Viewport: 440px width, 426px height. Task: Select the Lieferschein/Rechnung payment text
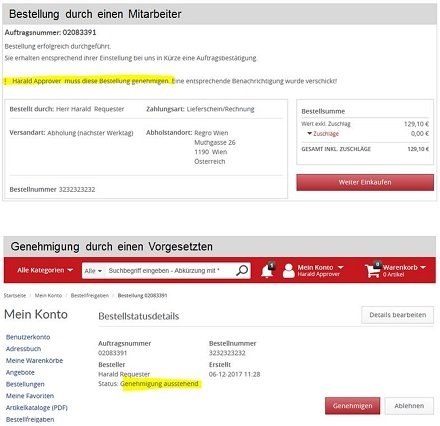pyautogui.click(x=220, y=109)
